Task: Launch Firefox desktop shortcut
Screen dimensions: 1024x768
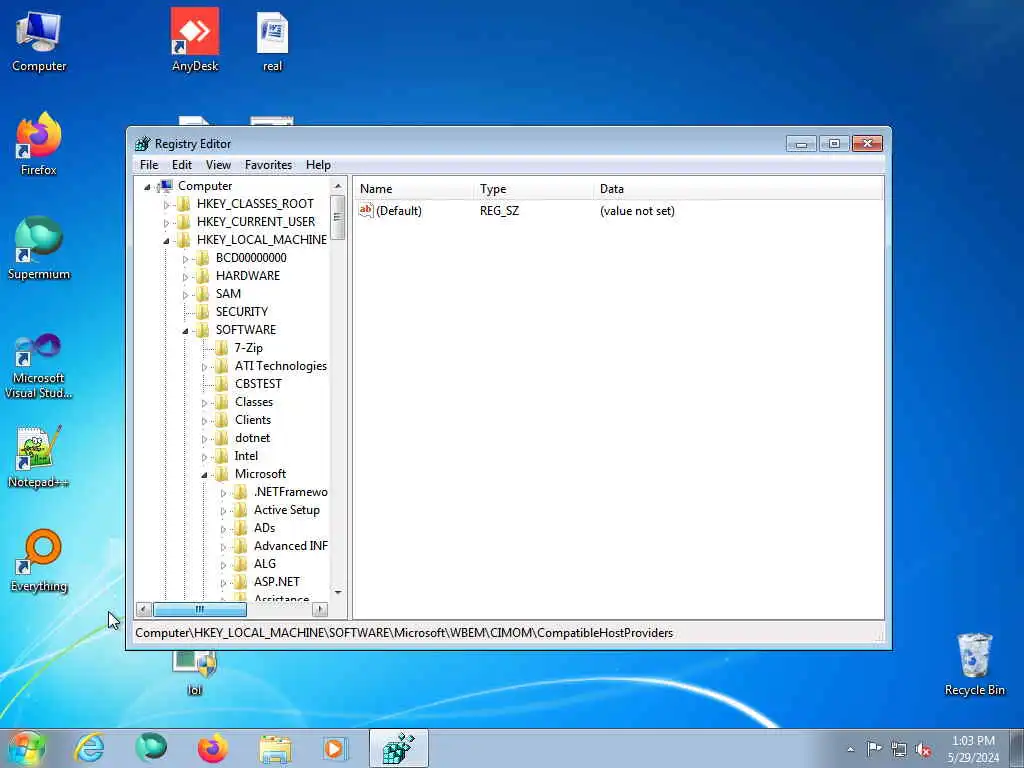Action: (39, 144)
